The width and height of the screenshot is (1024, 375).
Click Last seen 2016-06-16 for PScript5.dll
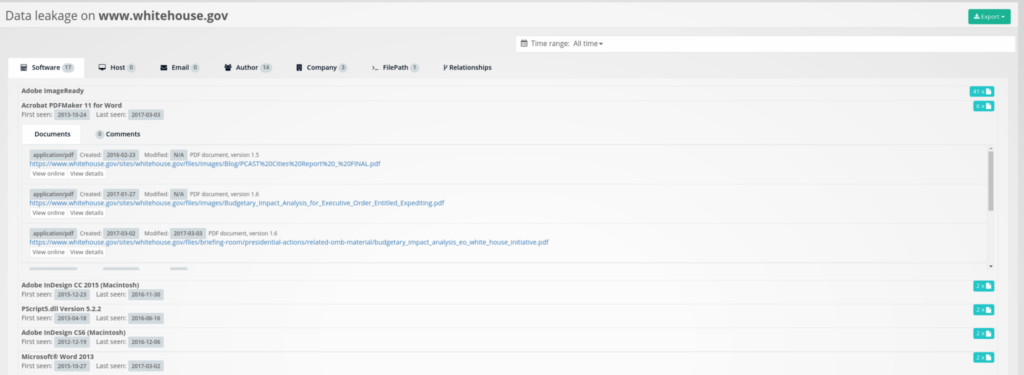pyautogui.click(x=146, y=318)
